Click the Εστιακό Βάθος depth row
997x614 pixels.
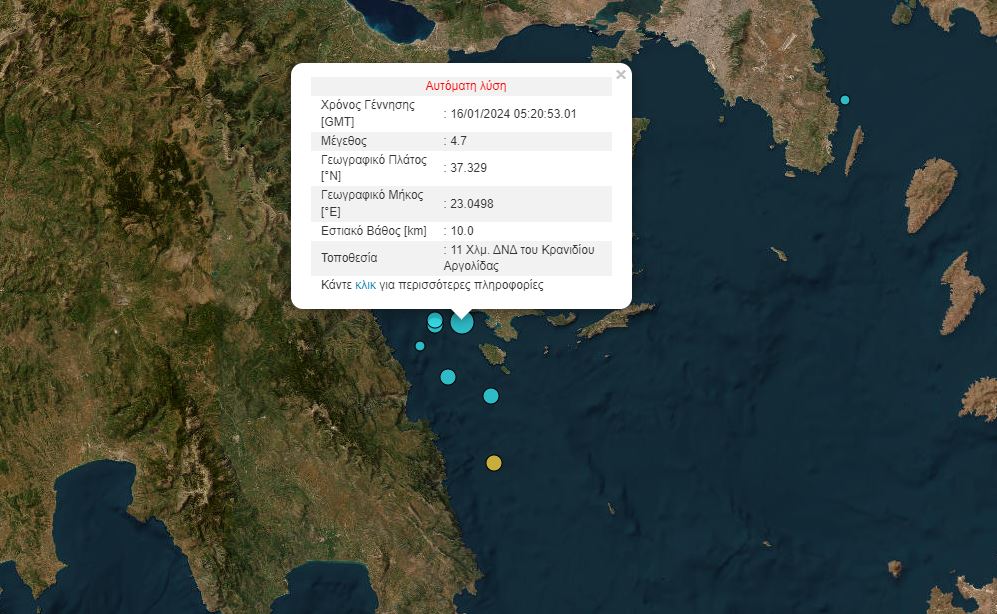point(375,230)
